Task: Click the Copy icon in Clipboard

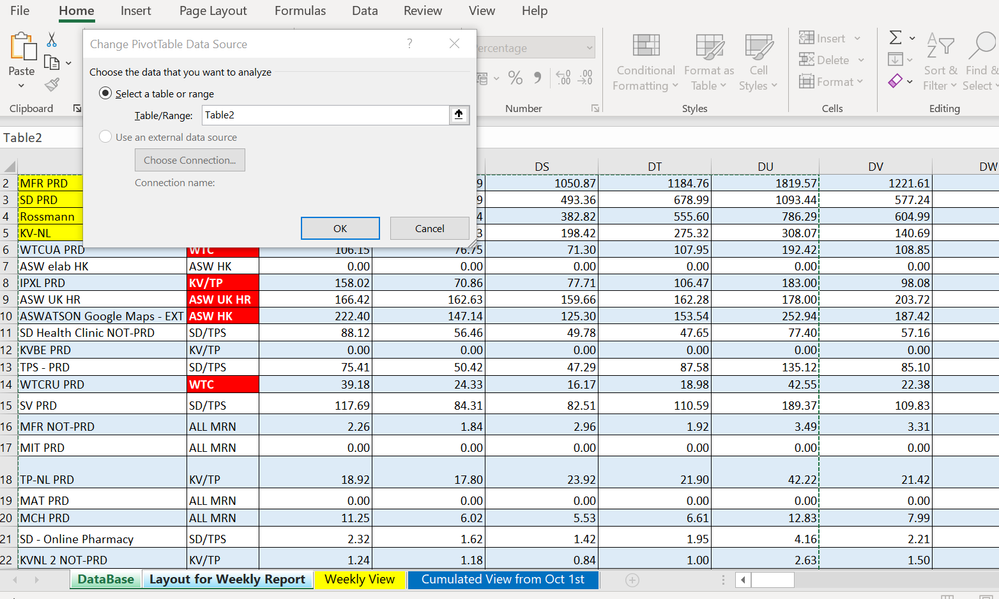Action: [52, 62]
